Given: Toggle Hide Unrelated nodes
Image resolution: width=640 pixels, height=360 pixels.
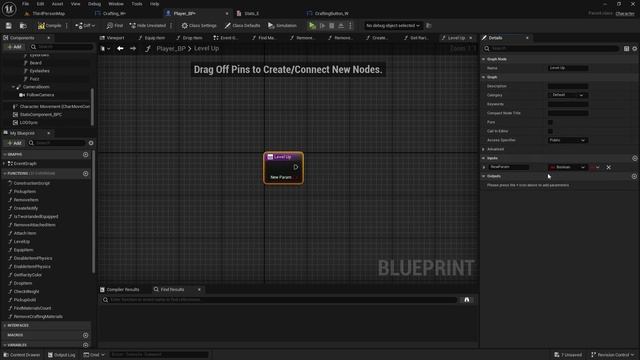Looking at the screenshot, I should [147, 26].
